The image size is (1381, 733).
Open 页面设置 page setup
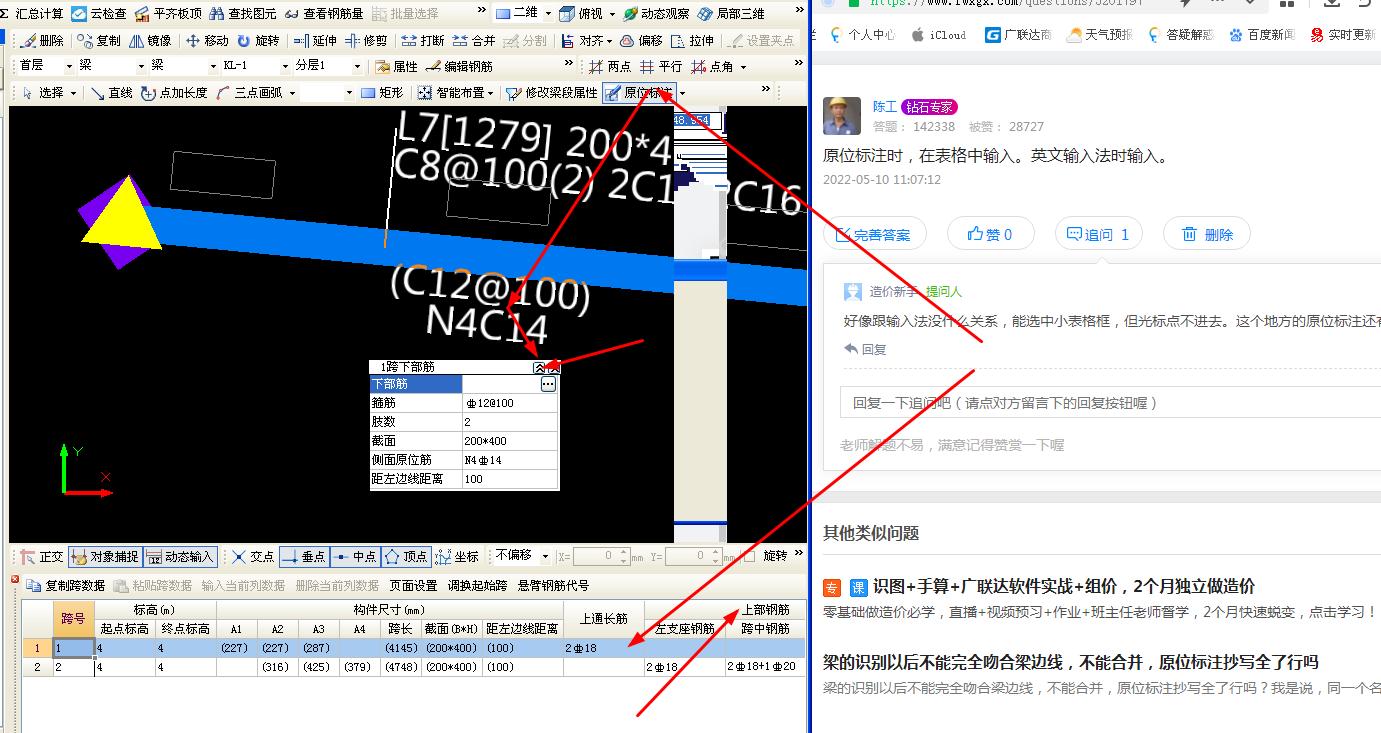[413, 585]
